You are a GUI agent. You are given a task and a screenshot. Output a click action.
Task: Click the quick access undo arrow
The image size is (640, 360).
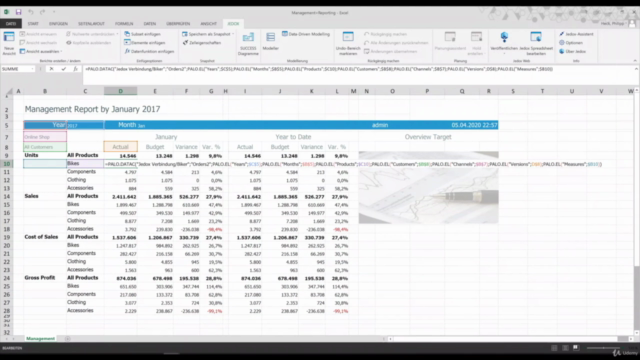(x=31, y=12)
